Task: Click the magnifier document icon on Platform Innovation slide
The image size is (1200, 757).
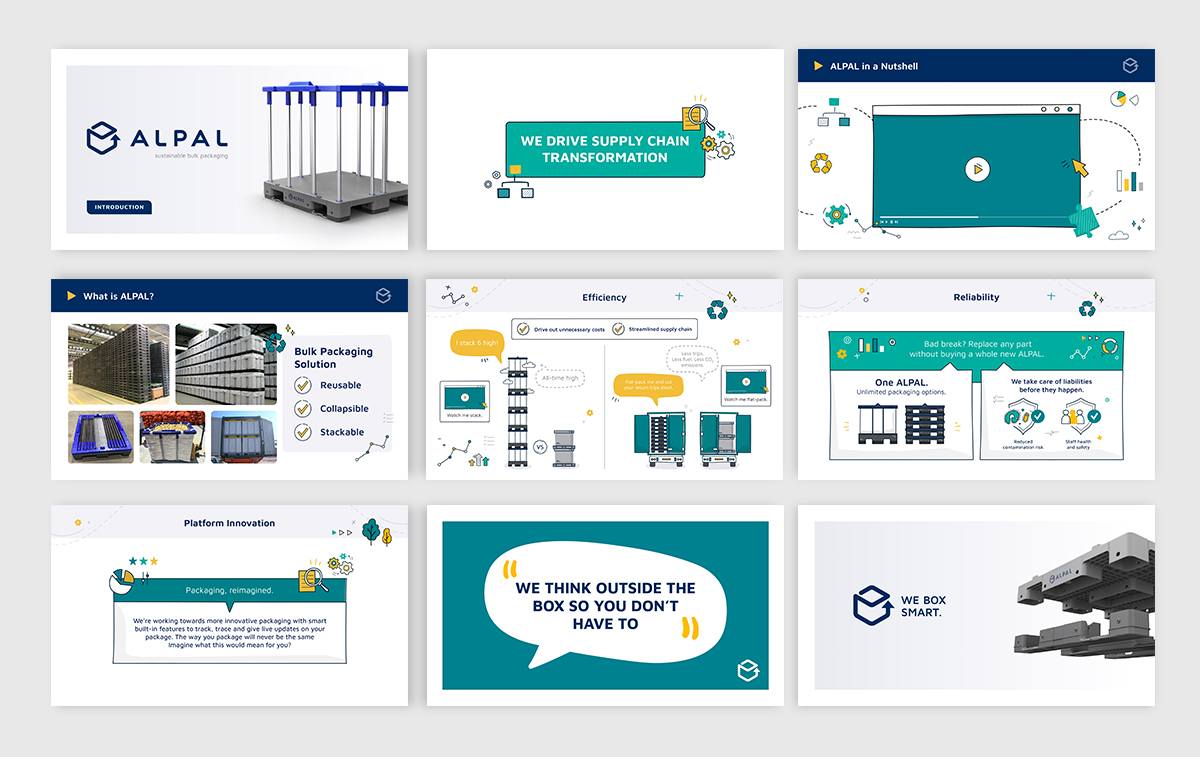Action: [x=313, y=579]
